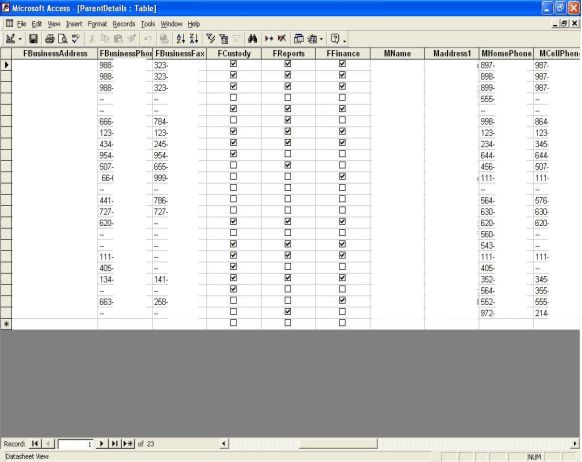Click the Help question mark icon
Viewport: 582px width, 462px height.
pyautogui.click(x=335, y=39)
